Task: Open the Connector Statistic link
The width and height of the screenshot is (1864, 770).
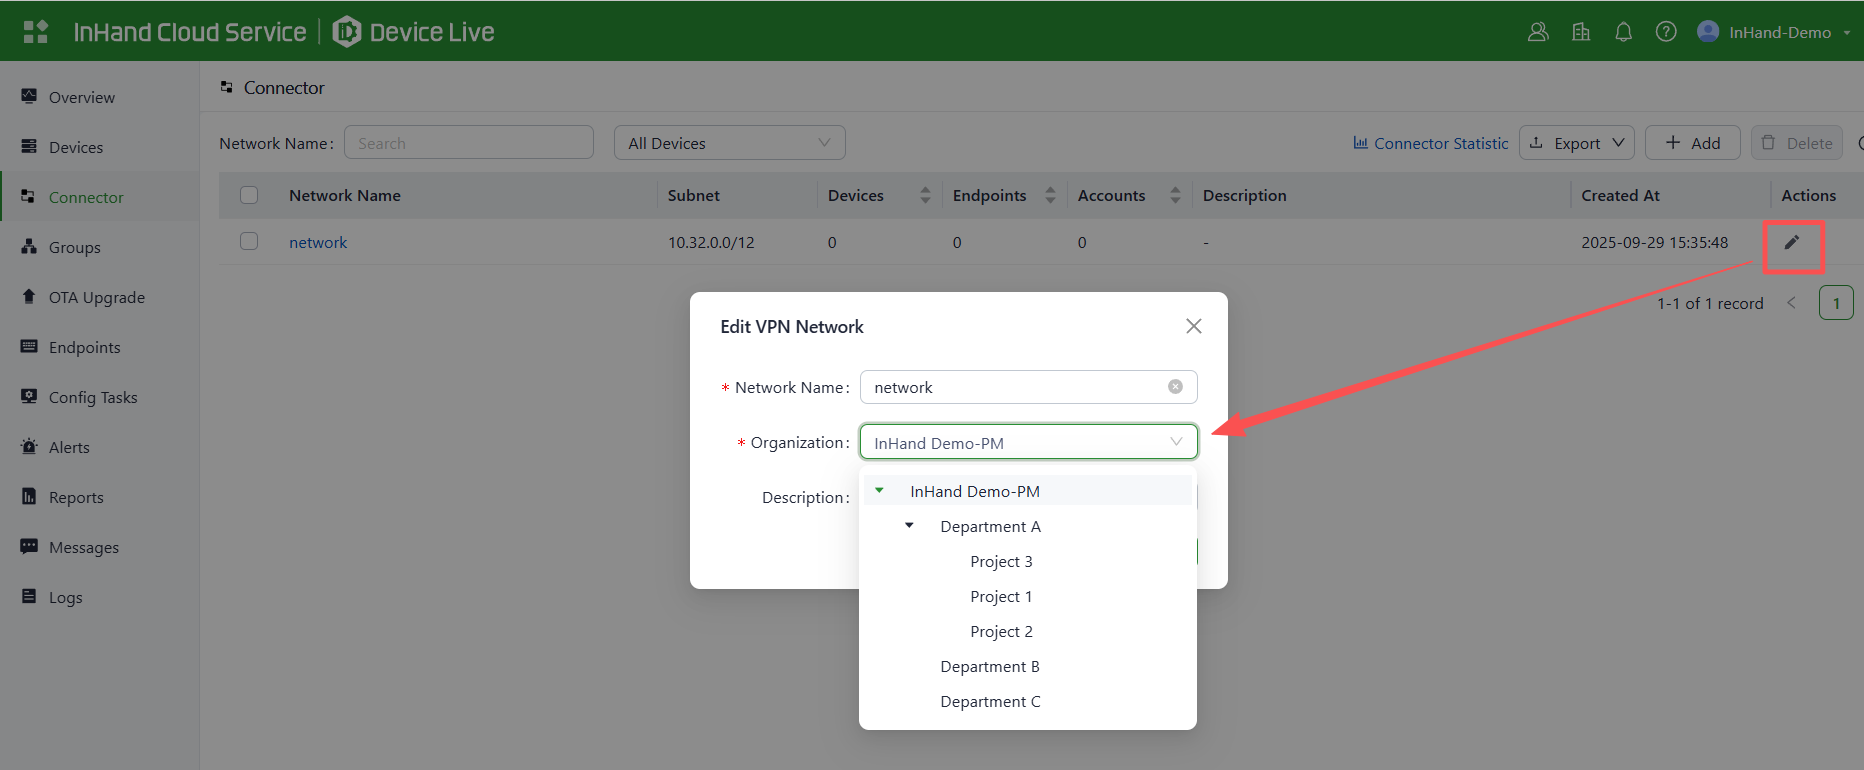Action: coord(1430,143)
